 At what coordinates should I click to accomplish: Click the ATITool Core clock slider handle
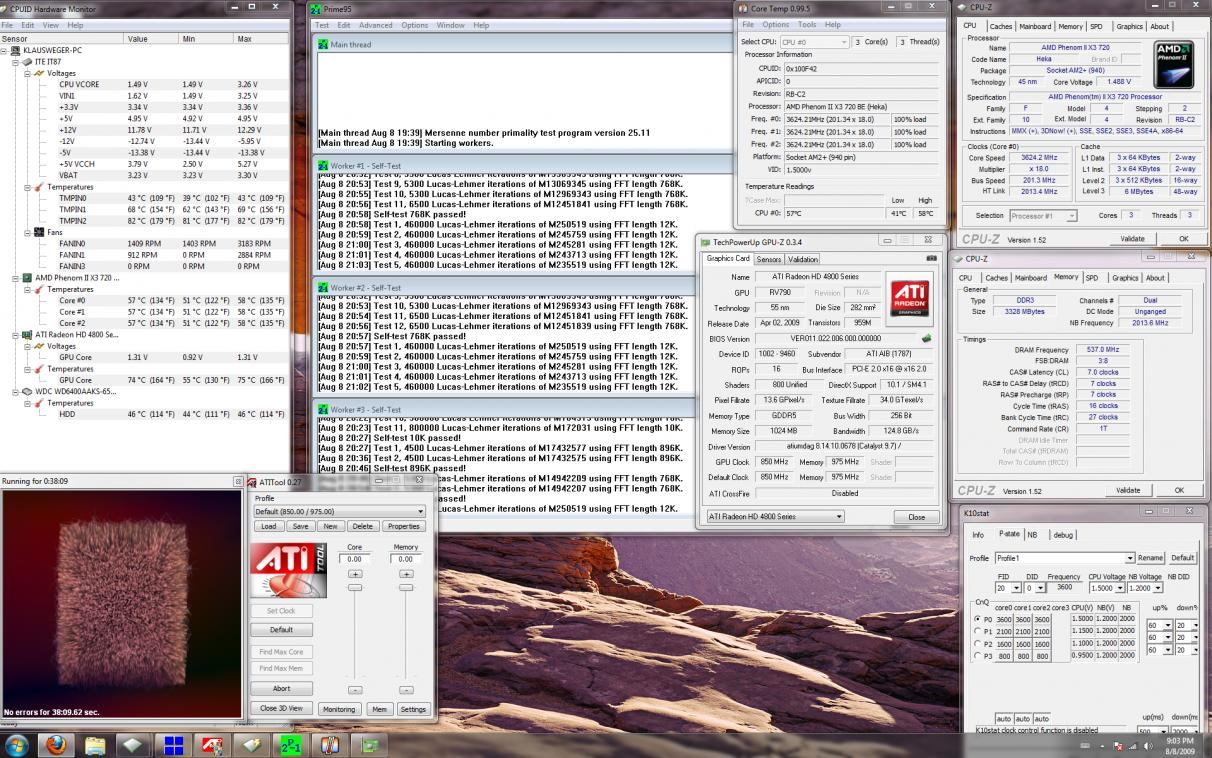[354, 587]
